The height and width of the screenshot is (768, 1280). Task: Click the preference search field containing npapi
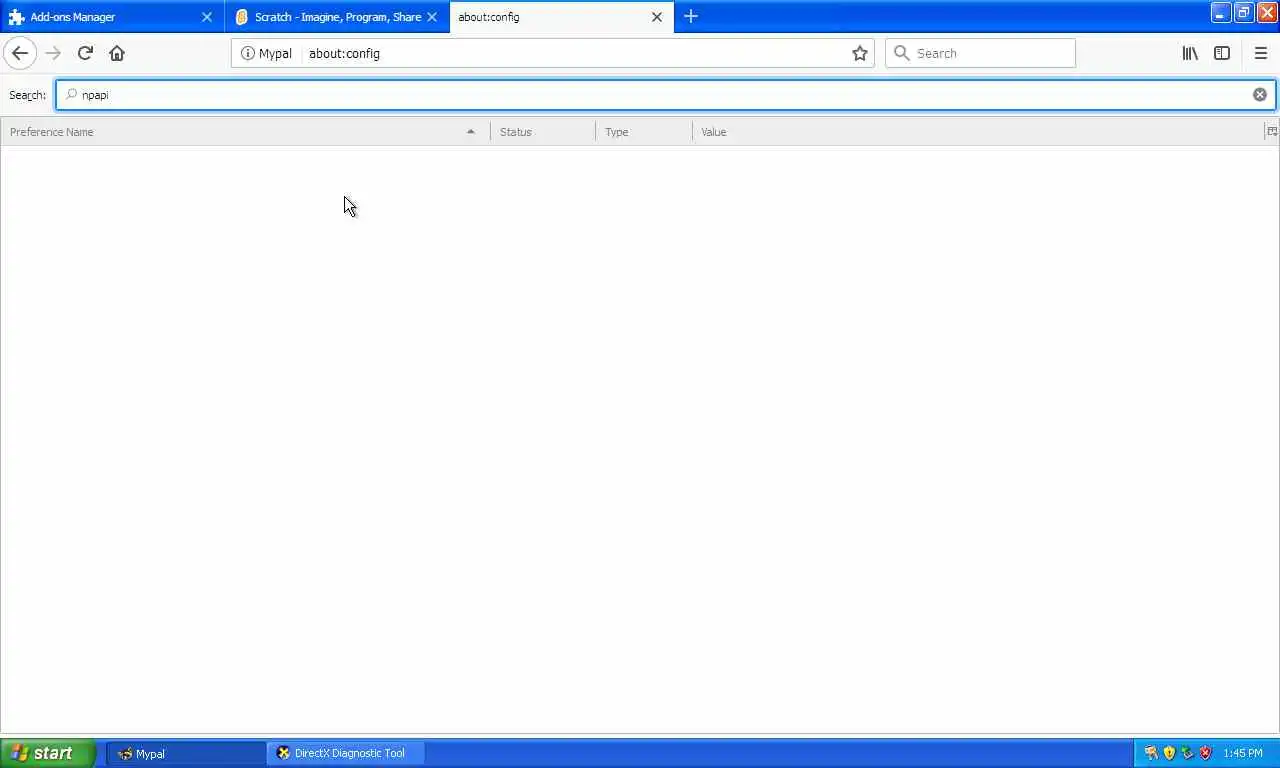665,95
